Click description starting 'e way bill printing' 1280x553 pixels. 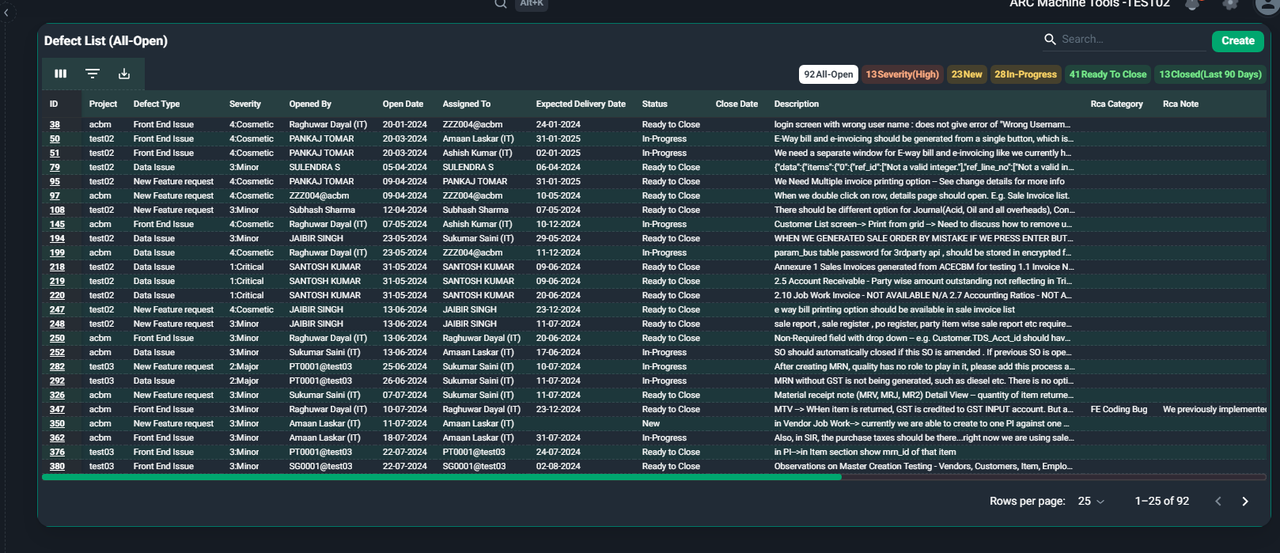894,310
